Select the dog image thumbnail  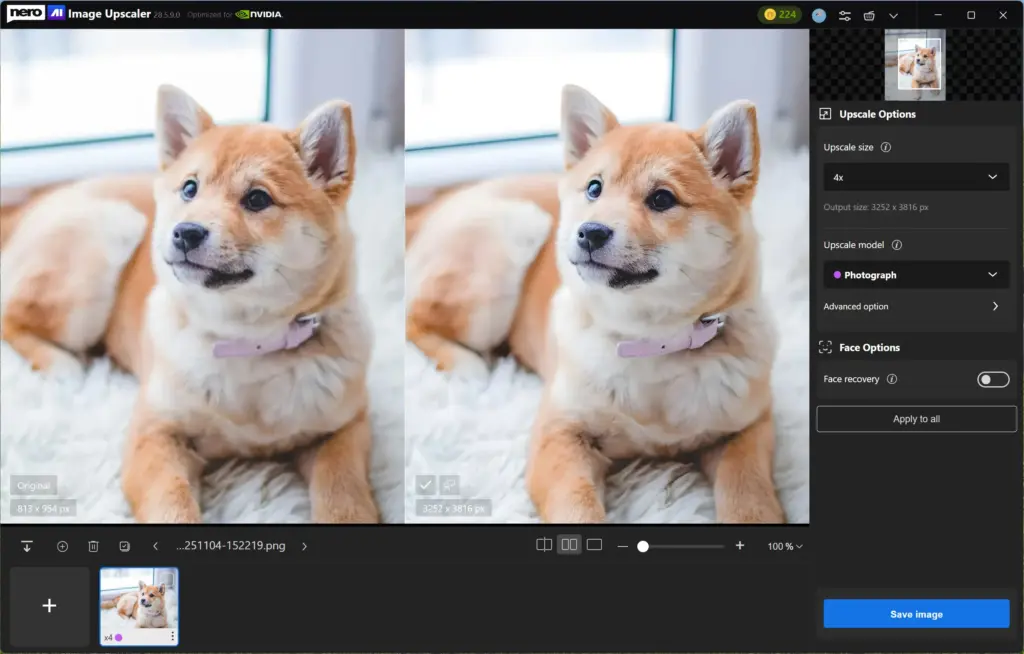pos(139,606)
